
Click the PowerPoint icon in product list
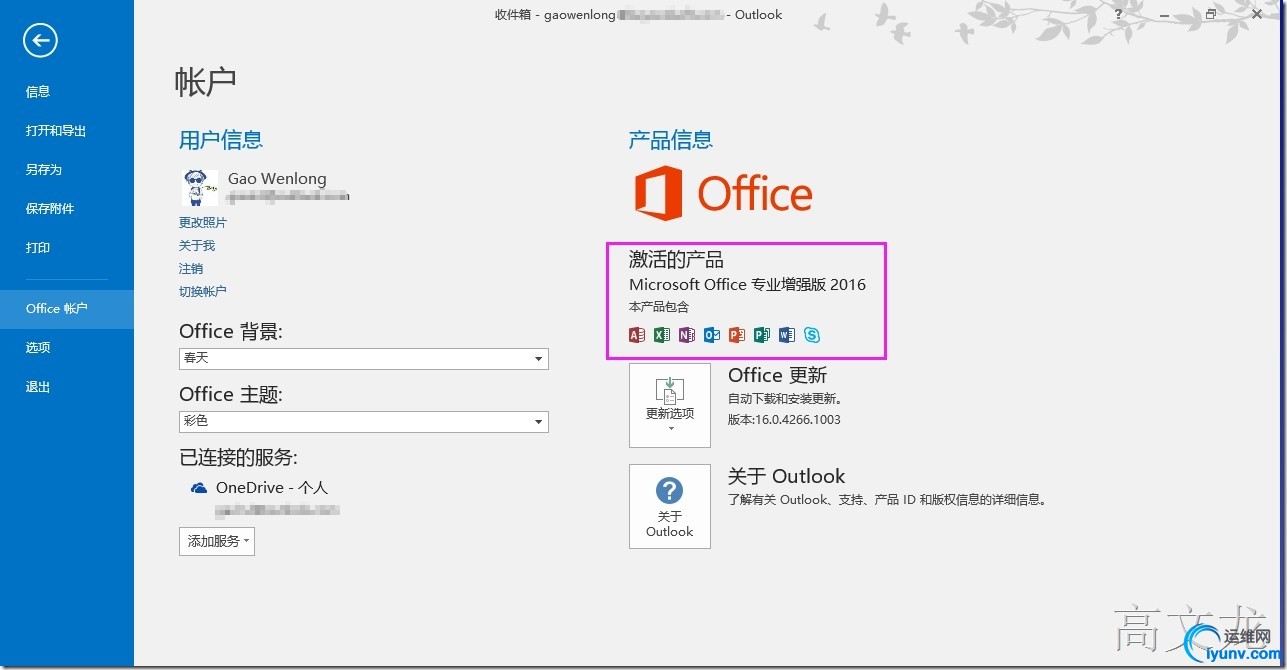pyautogui.click(x=737, y=335)
